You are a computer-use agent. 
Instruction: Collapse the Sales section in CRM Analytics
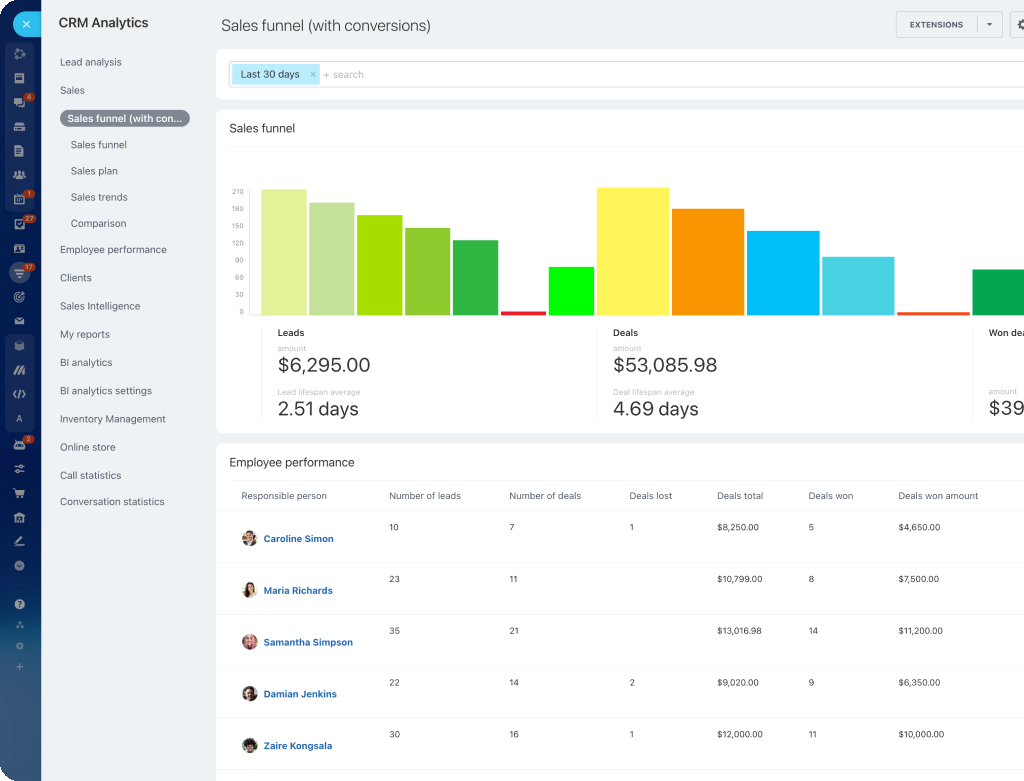[x=72, y=90]
